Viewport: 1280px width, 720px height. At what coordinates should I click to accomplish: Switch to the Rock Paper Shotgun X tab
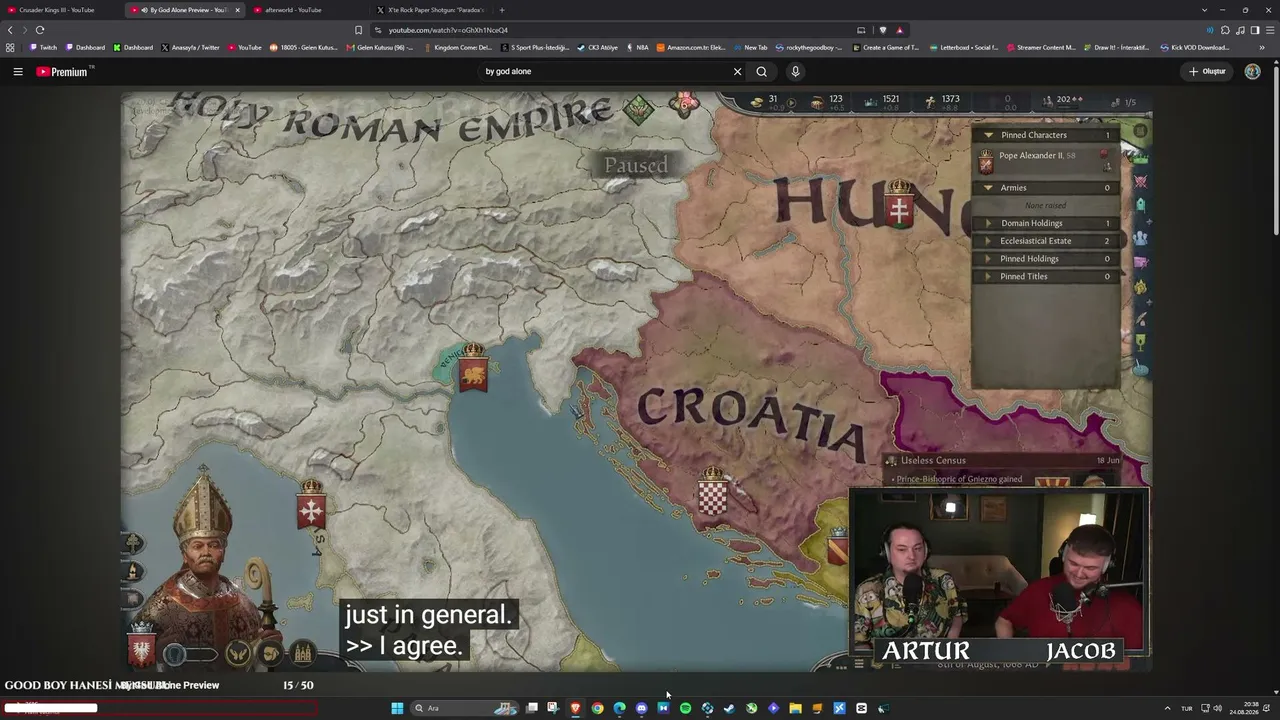point(430,10)
